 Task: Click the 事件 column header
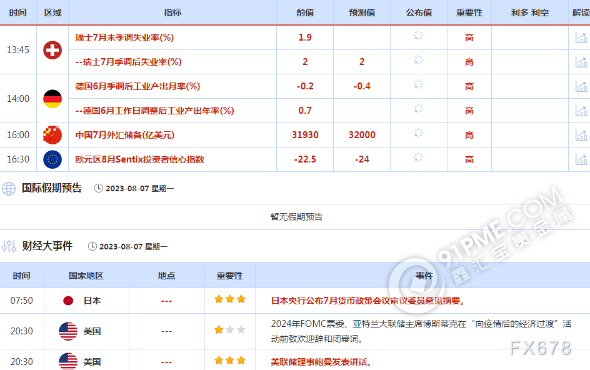[424, 276]
